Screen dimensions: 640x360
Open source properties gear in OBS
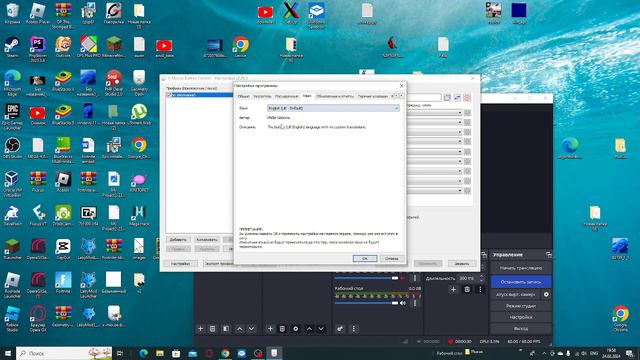pyautogui.click(x=296, y=329)
